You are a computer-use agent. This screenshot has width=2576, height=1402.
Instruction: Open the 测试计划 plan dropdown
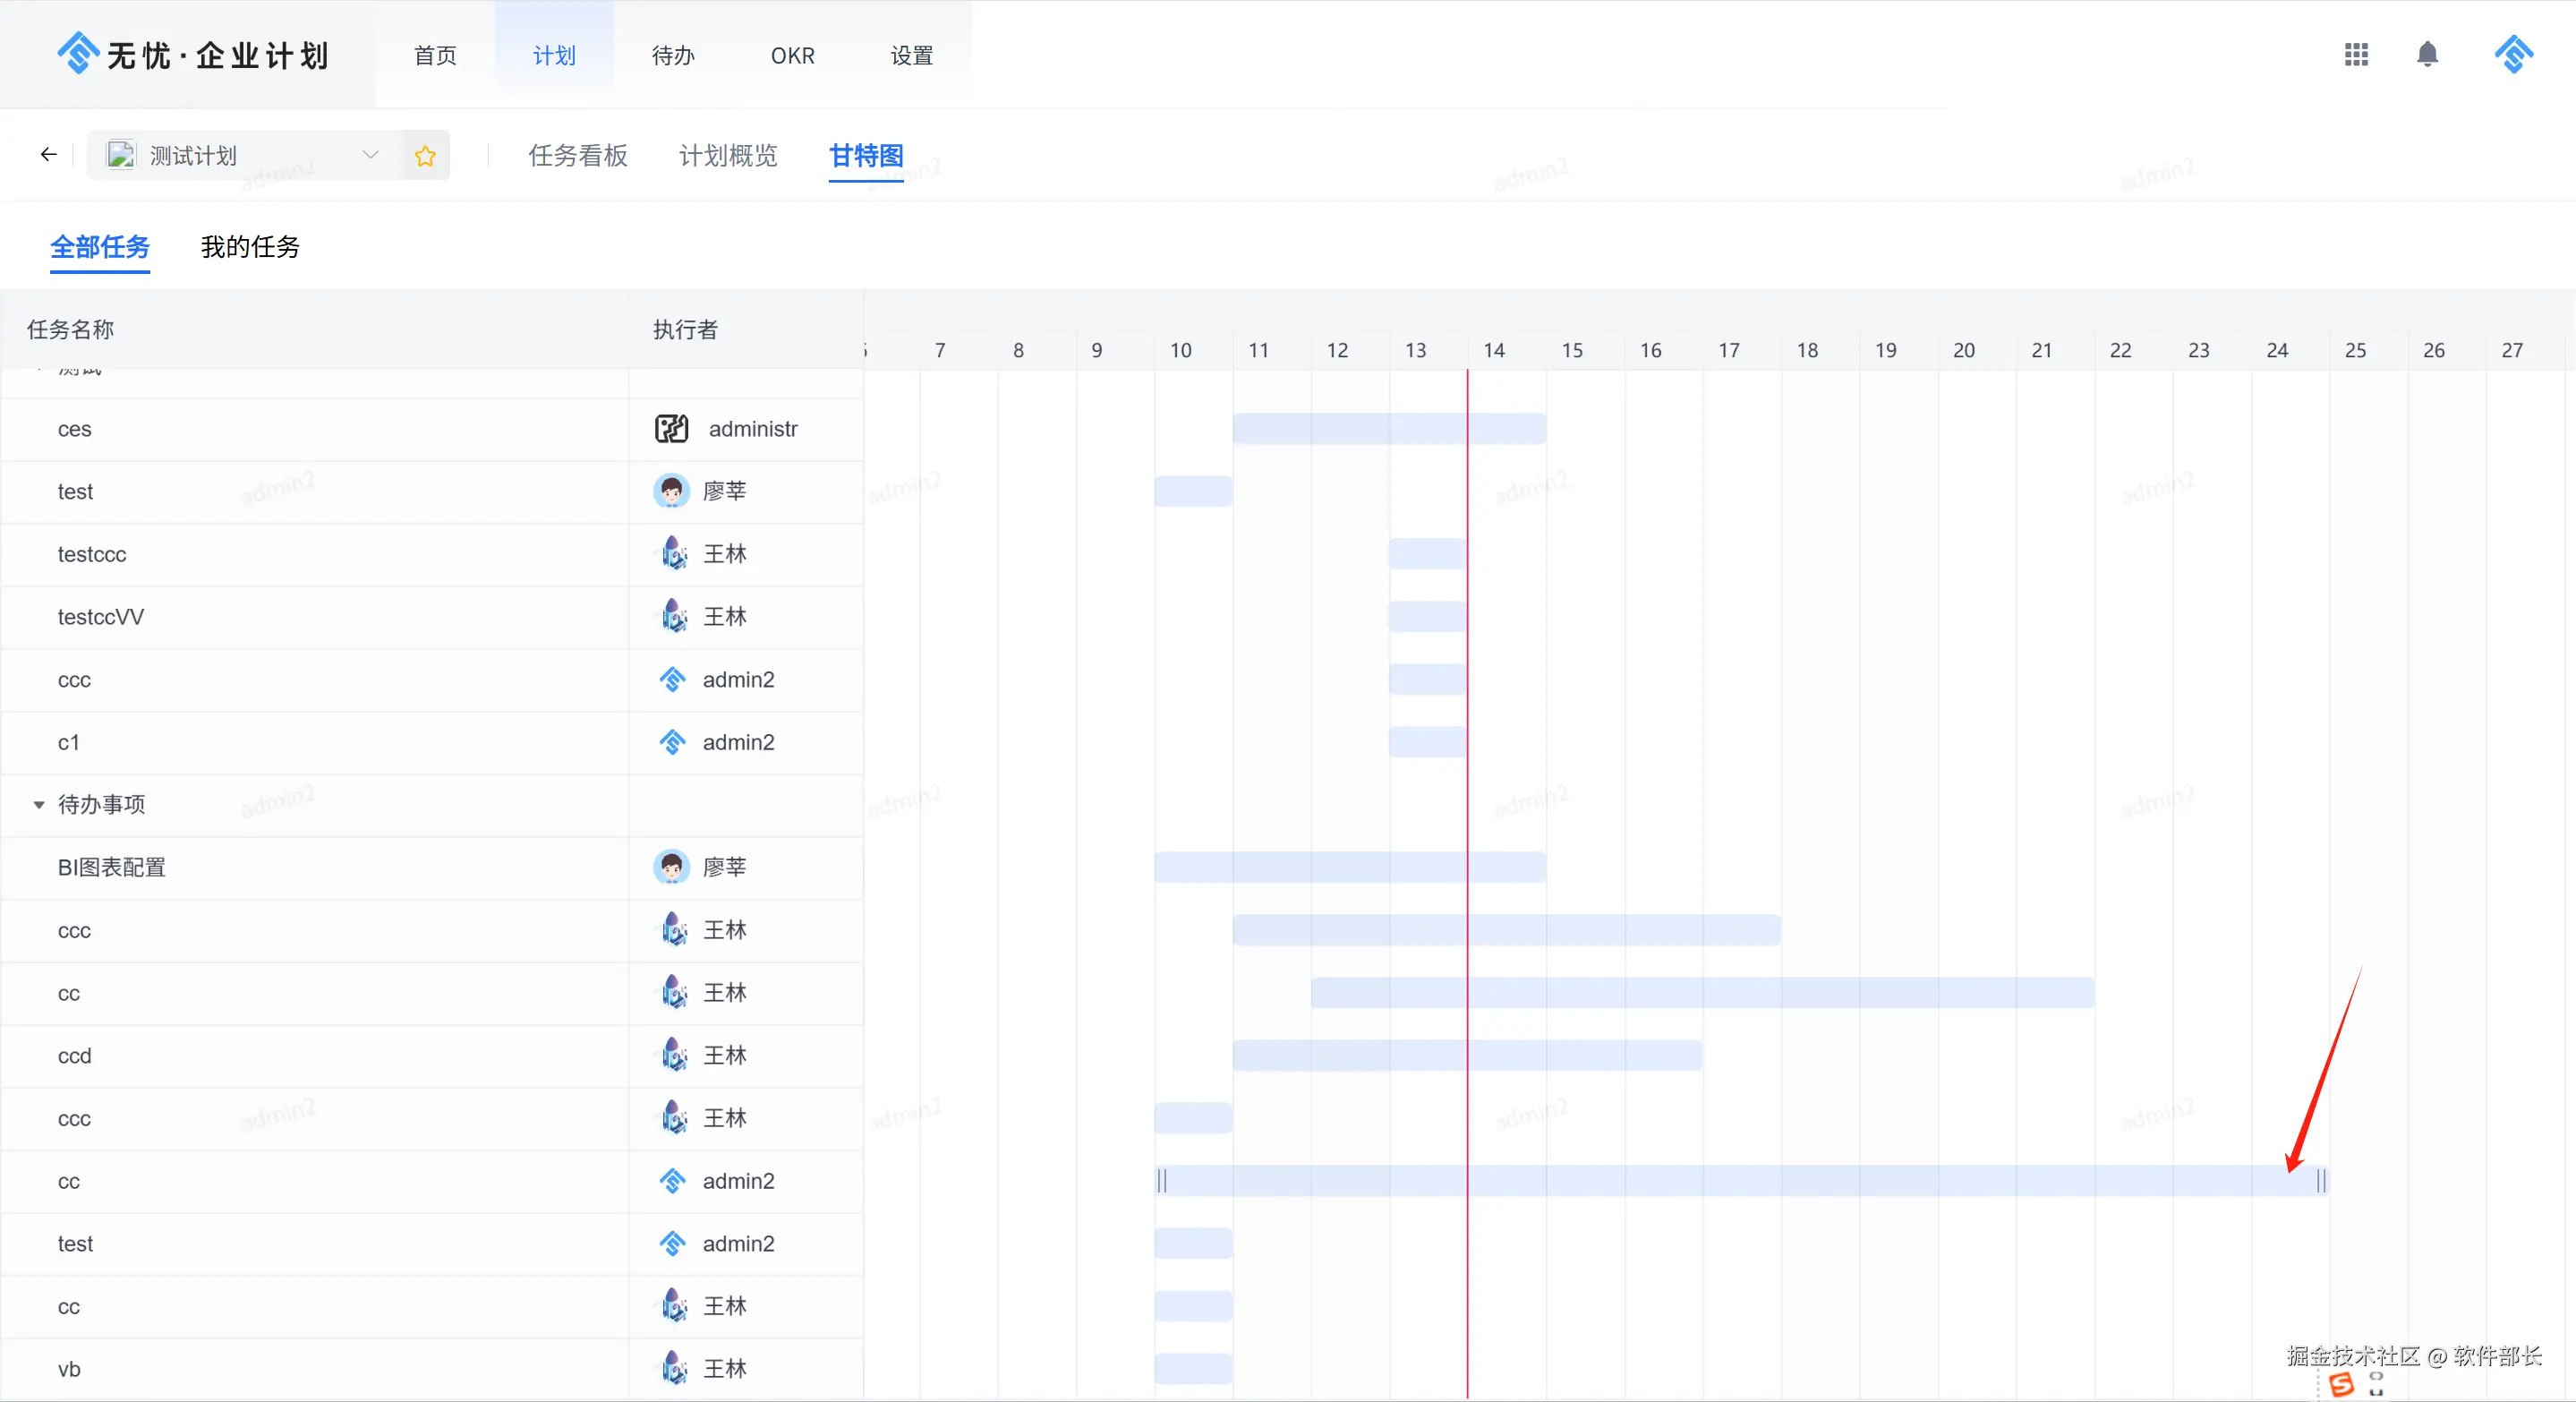(370, 155)
